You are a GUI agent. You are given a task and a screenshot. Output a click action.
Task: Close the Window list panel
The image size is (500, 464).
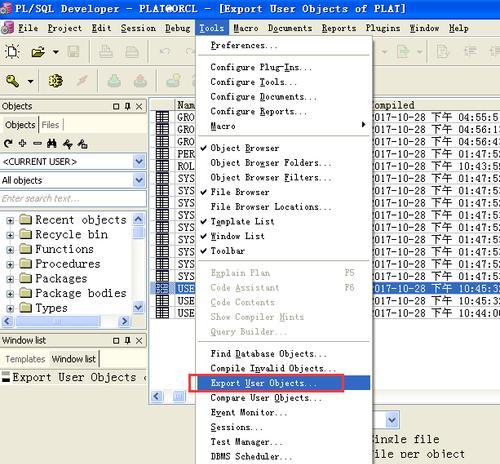[x=139, y=340]
